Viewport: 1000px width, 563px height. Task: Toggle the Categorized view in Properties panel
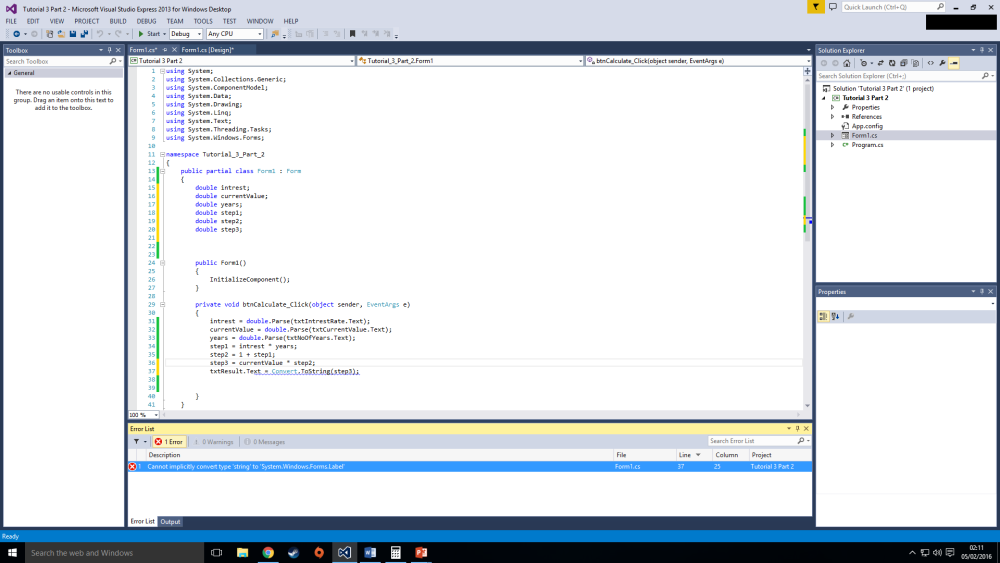click(x=823, y=316)
